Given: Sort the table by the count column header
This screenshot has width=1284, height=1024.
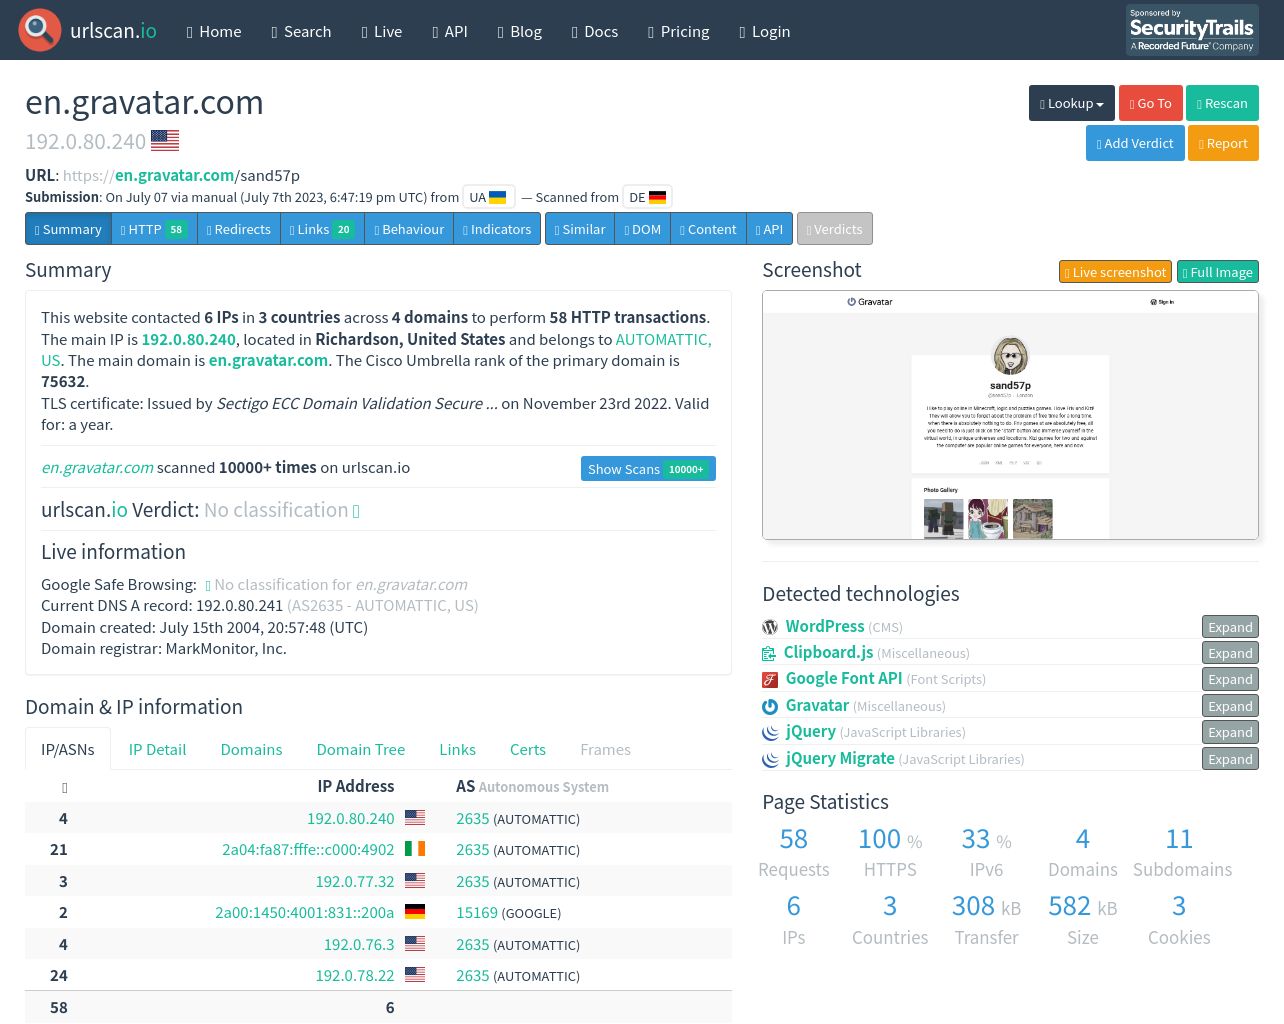Looking at the screenshot, I should [x=65, y=787].
